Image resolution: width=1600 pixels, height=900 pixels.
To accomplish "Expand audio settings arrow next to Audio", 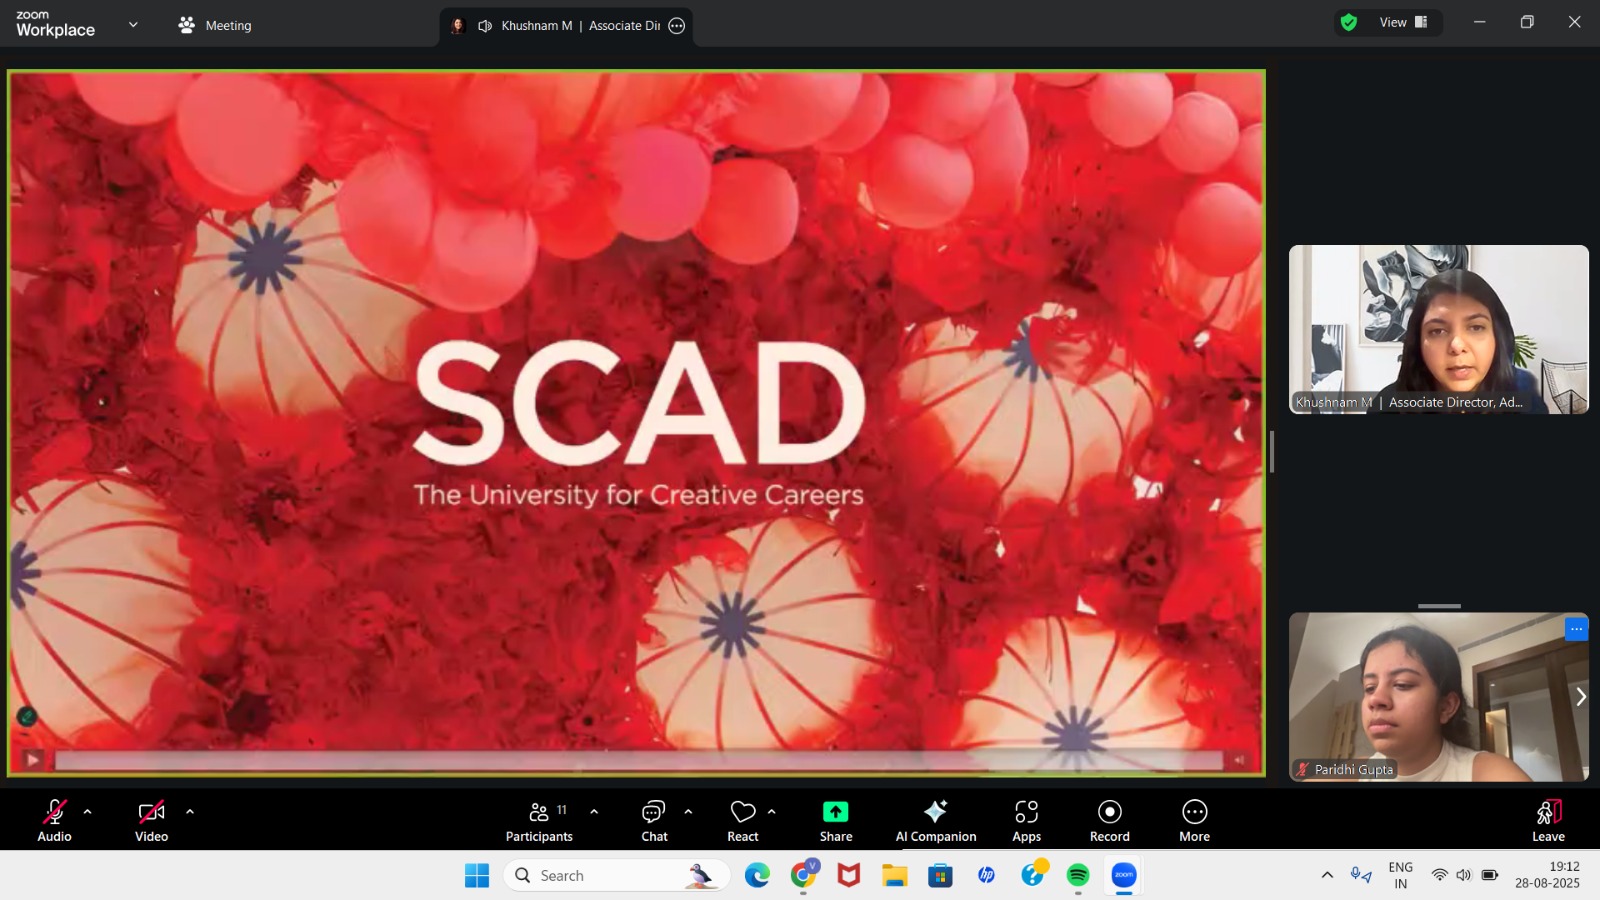I will 88,812.
